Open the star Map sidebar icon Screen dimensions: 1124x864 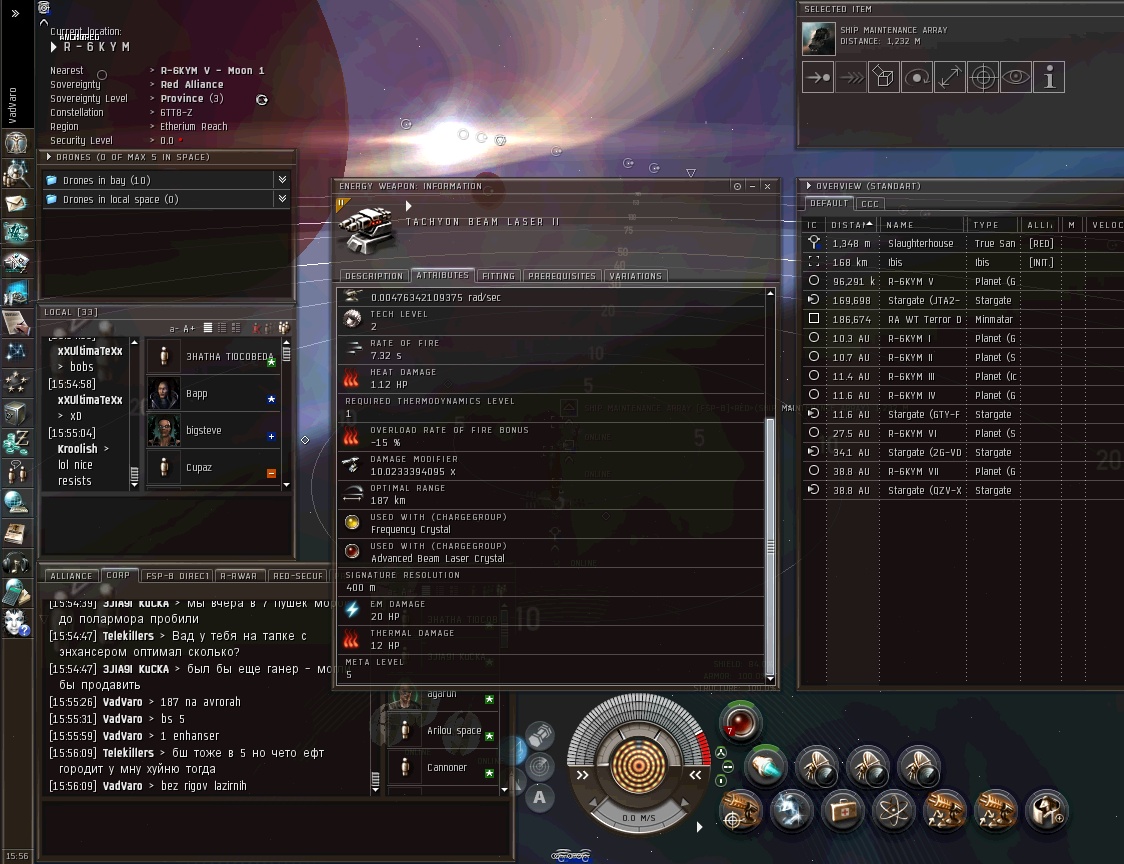16,351
